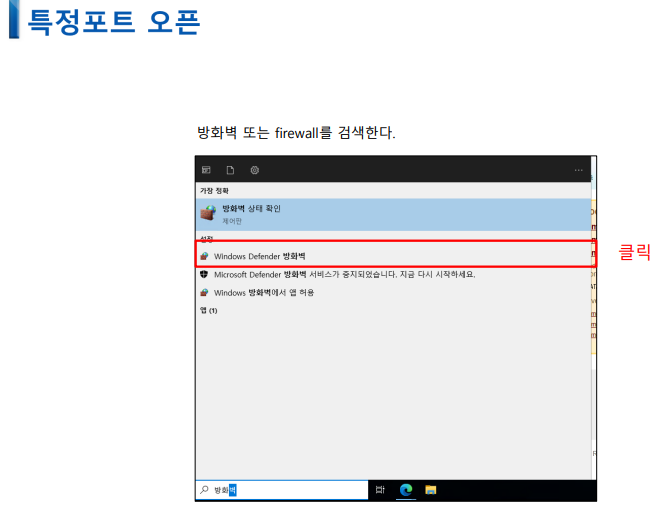This screenshot has height=520, width=663.
Task: Open the three-dot more options menu
Action: click(578, 170)
